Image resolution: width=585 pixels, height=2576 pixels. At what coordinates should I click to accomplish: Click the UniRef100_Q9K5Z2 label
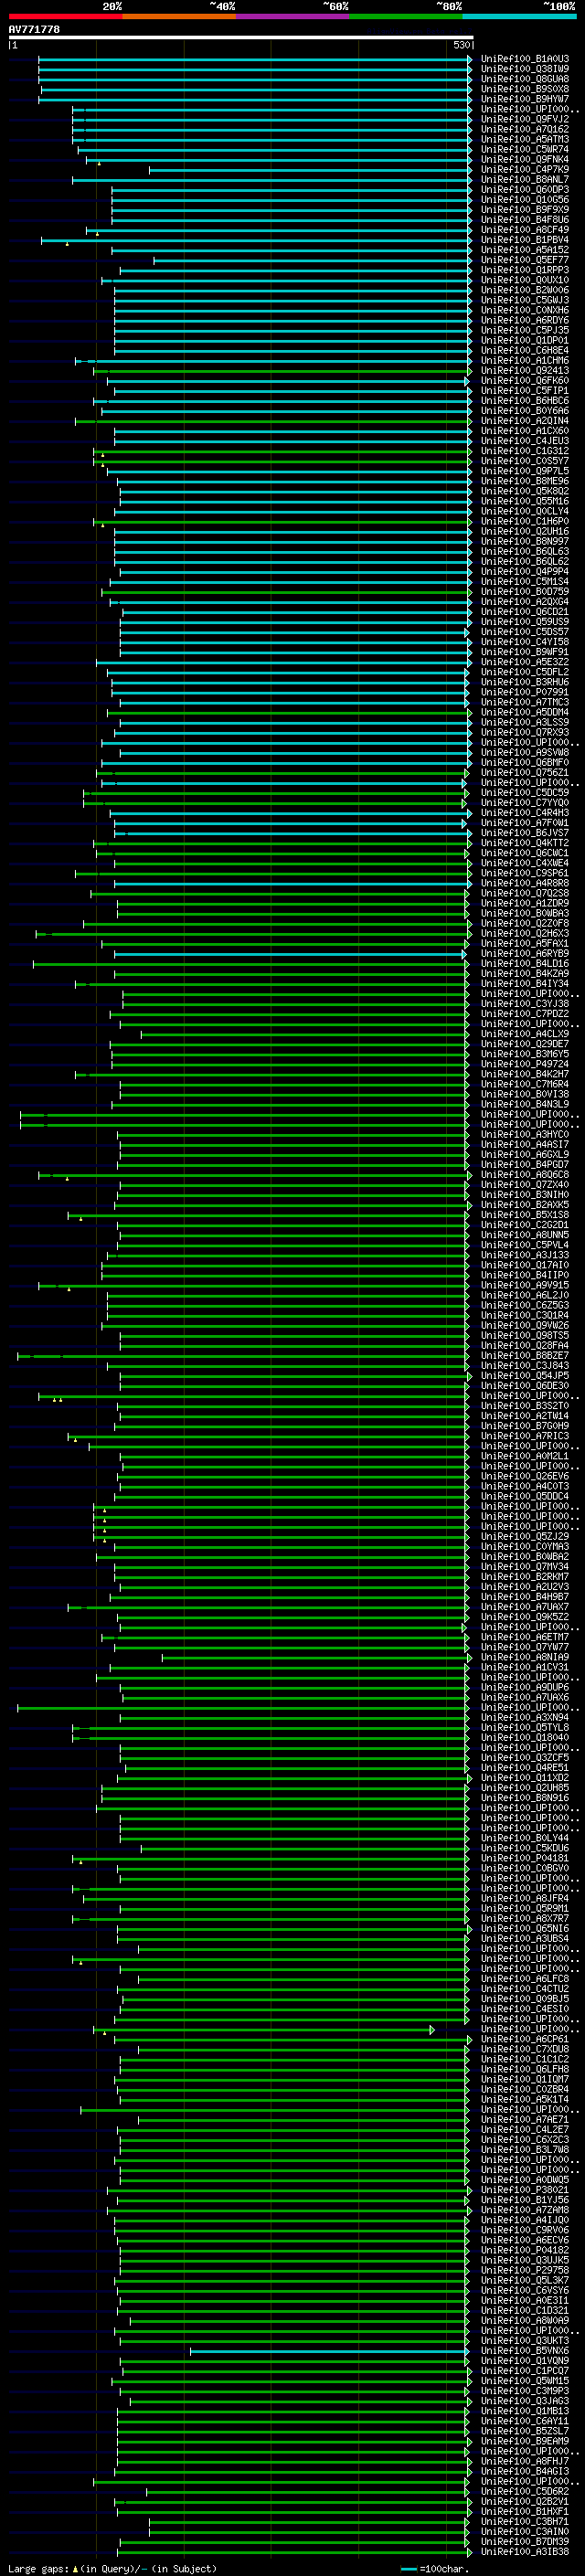(x=525, y=1617)
